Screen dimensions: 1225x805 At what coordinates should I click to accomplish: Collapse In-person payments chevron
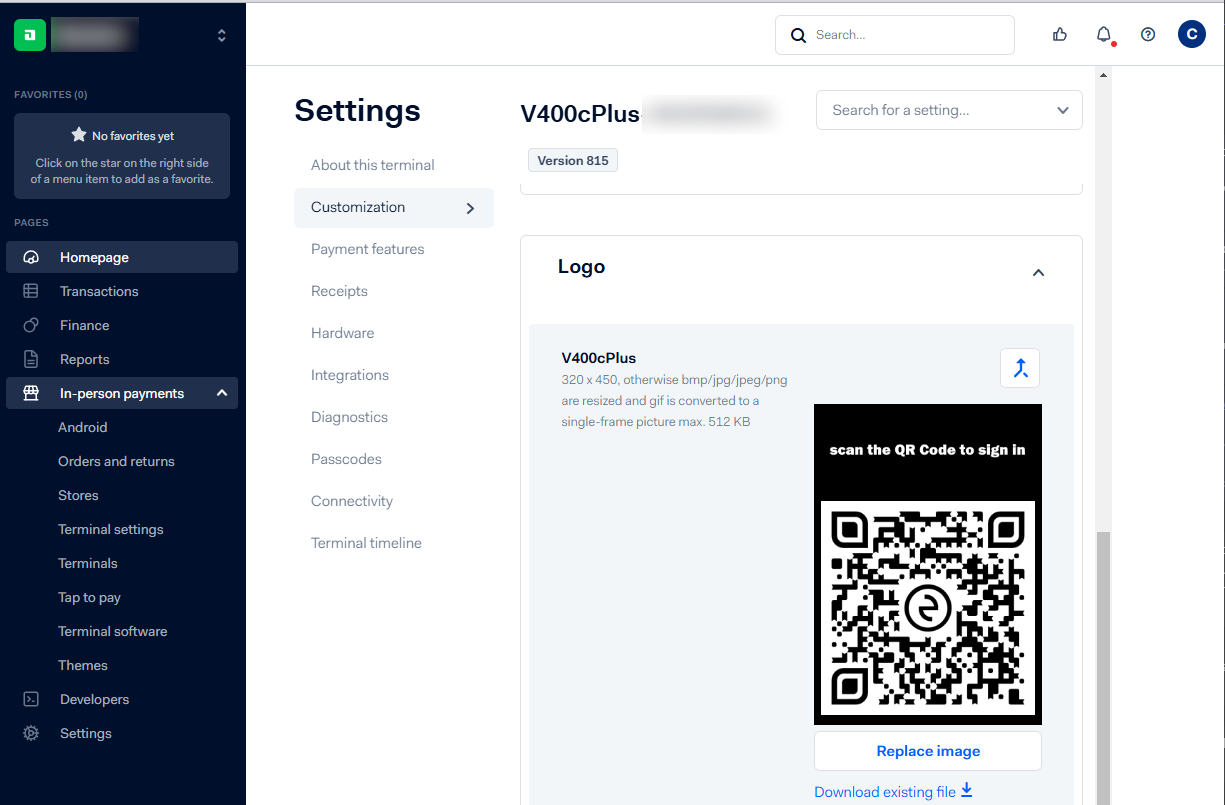(222, 393)
